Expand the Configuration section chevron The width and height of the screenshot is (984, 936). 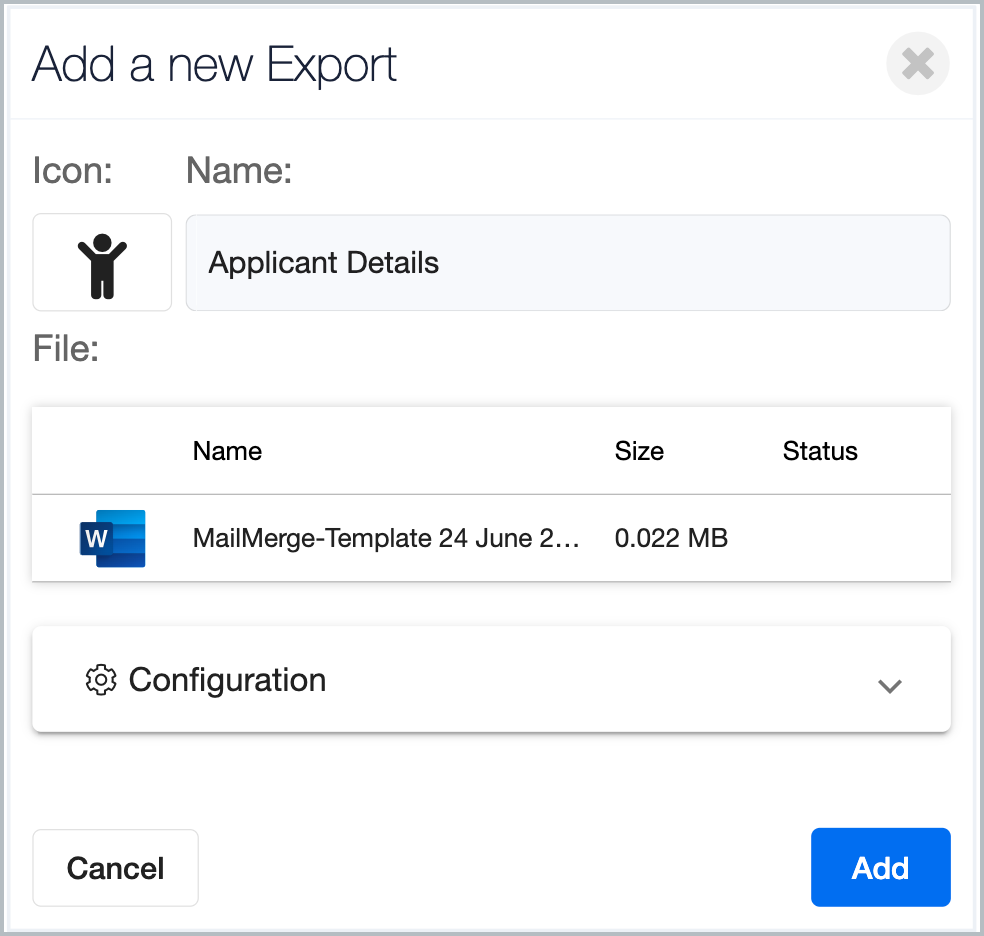pyautogui.click(x=889, y=686)
